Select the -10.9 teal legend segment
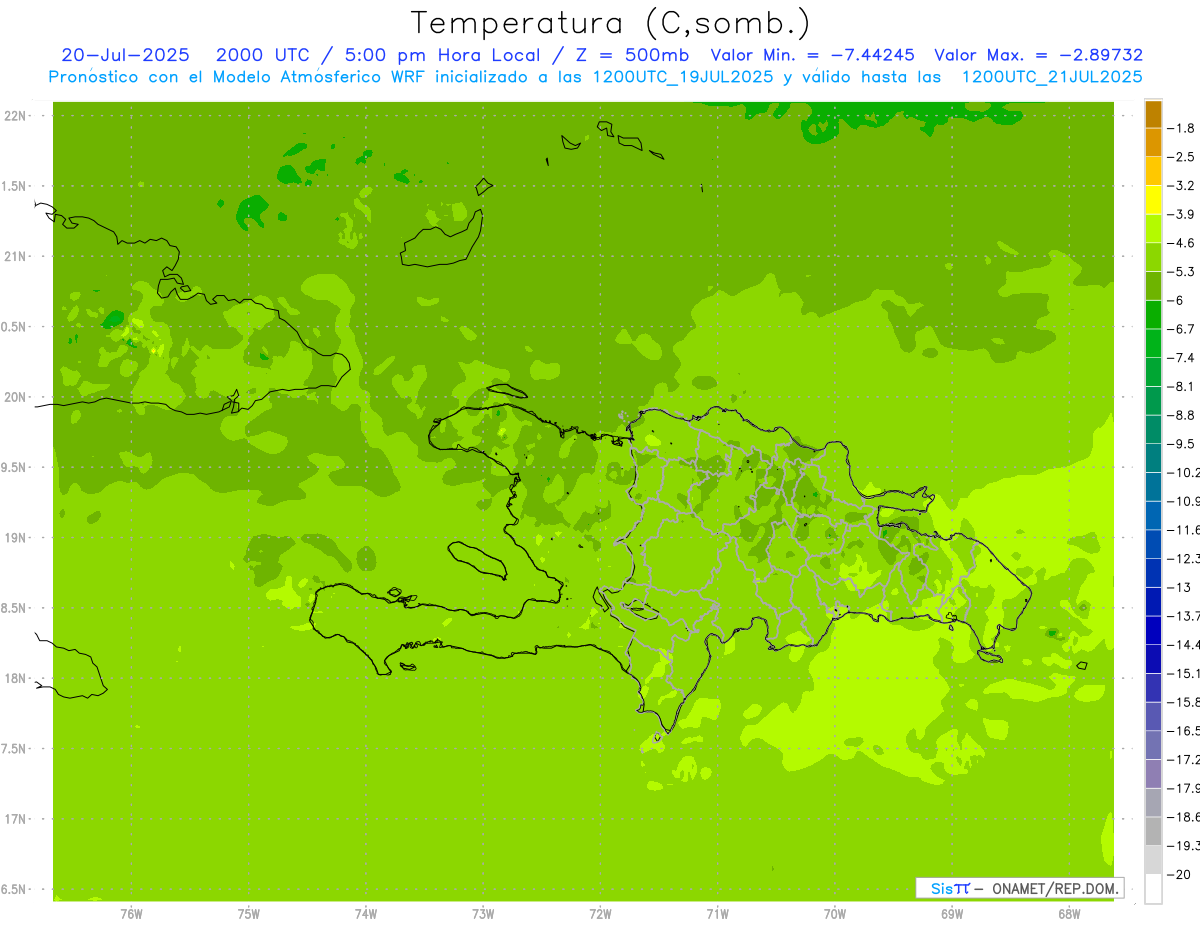1200x927 pixels. click(x=1153, y=486)
